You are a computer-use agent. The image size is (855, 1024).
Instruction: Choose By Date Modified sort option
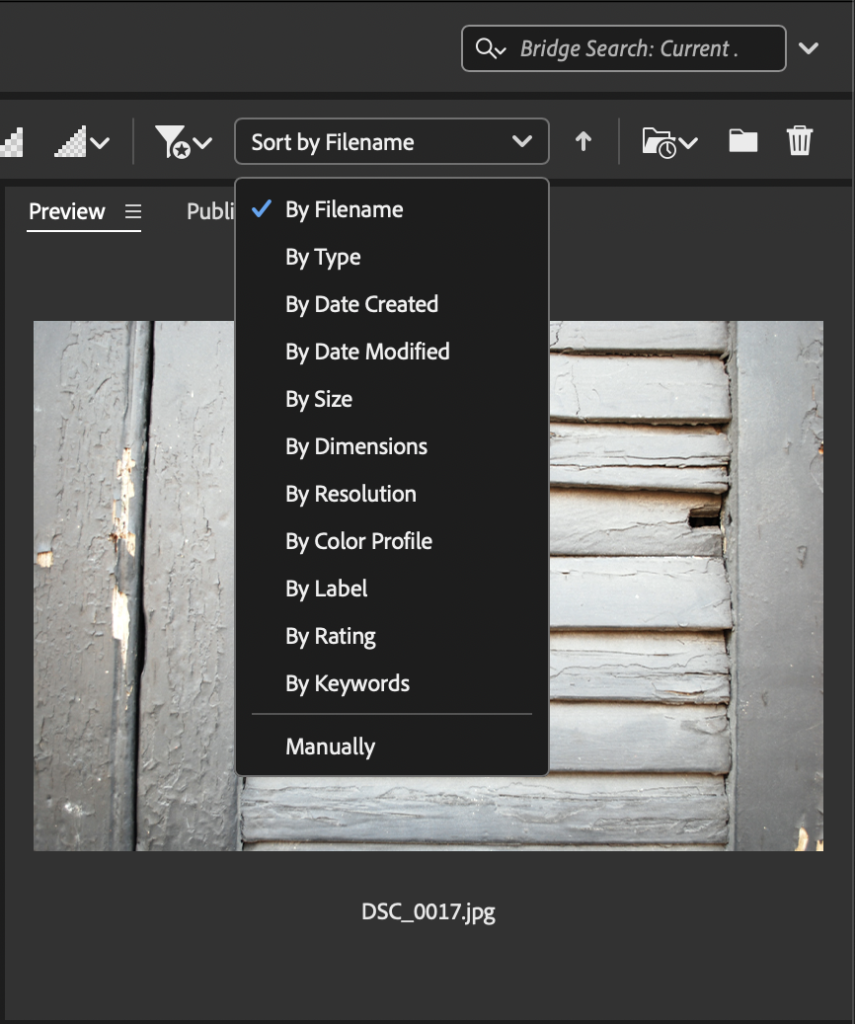(x=367, y=352)
